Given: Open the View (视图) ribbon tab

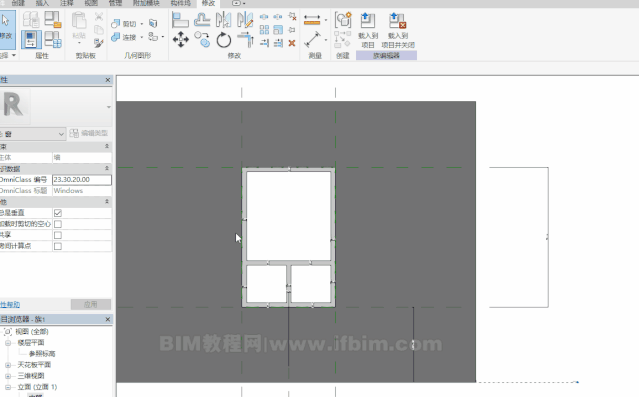Looking at the screenshot, I should [x=91, y=3].
